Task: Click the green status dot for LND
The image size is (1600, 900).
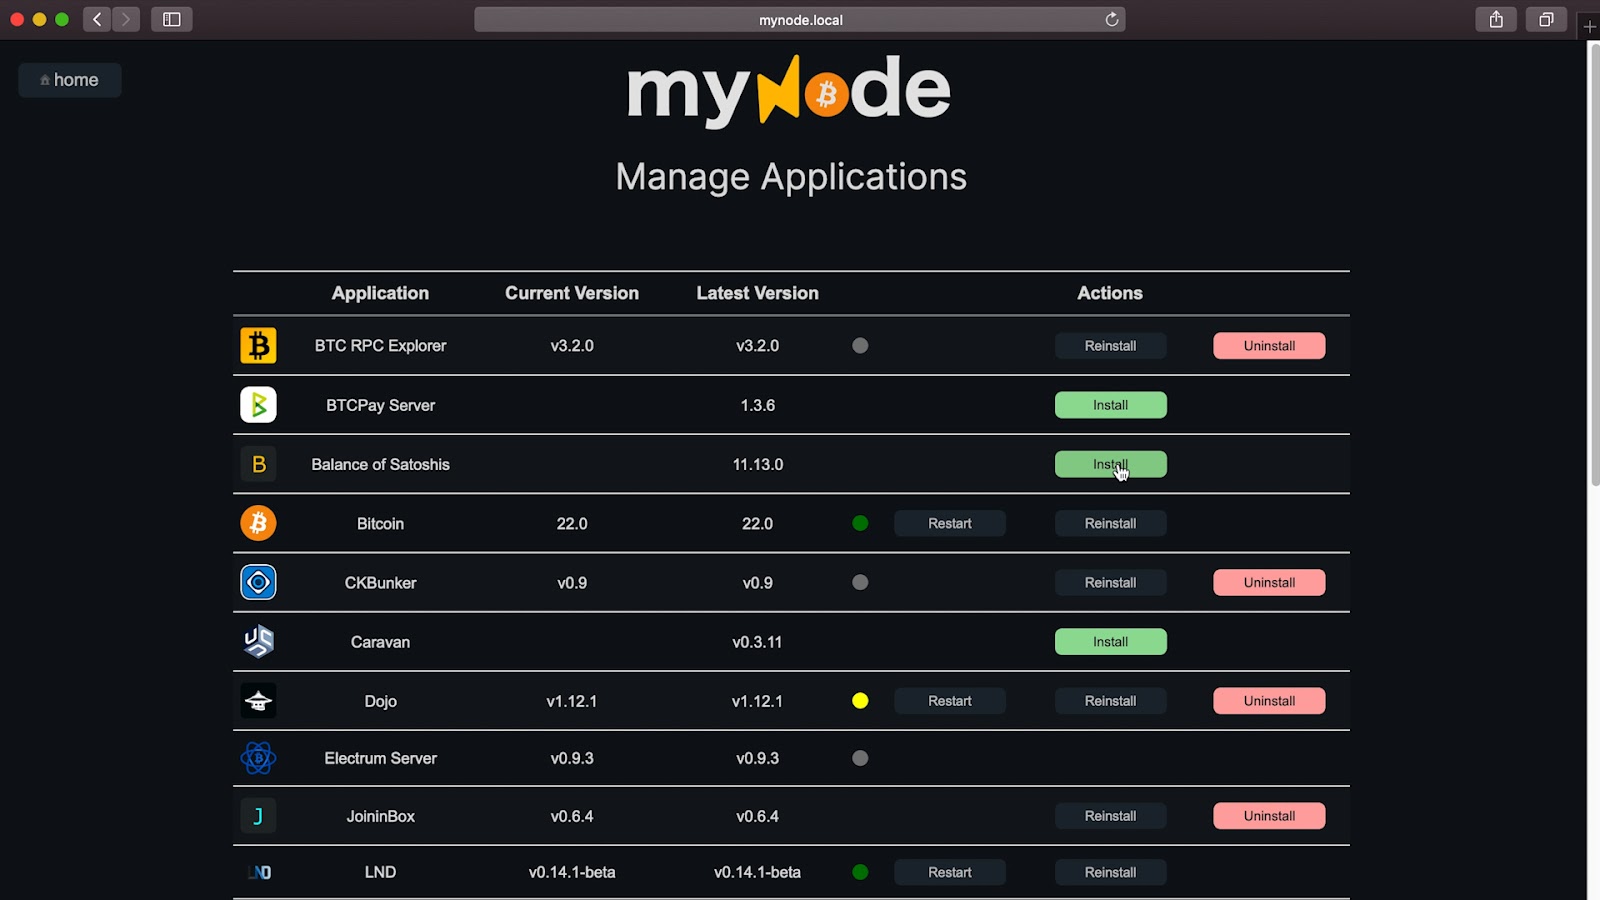Action: pos(860,872)
